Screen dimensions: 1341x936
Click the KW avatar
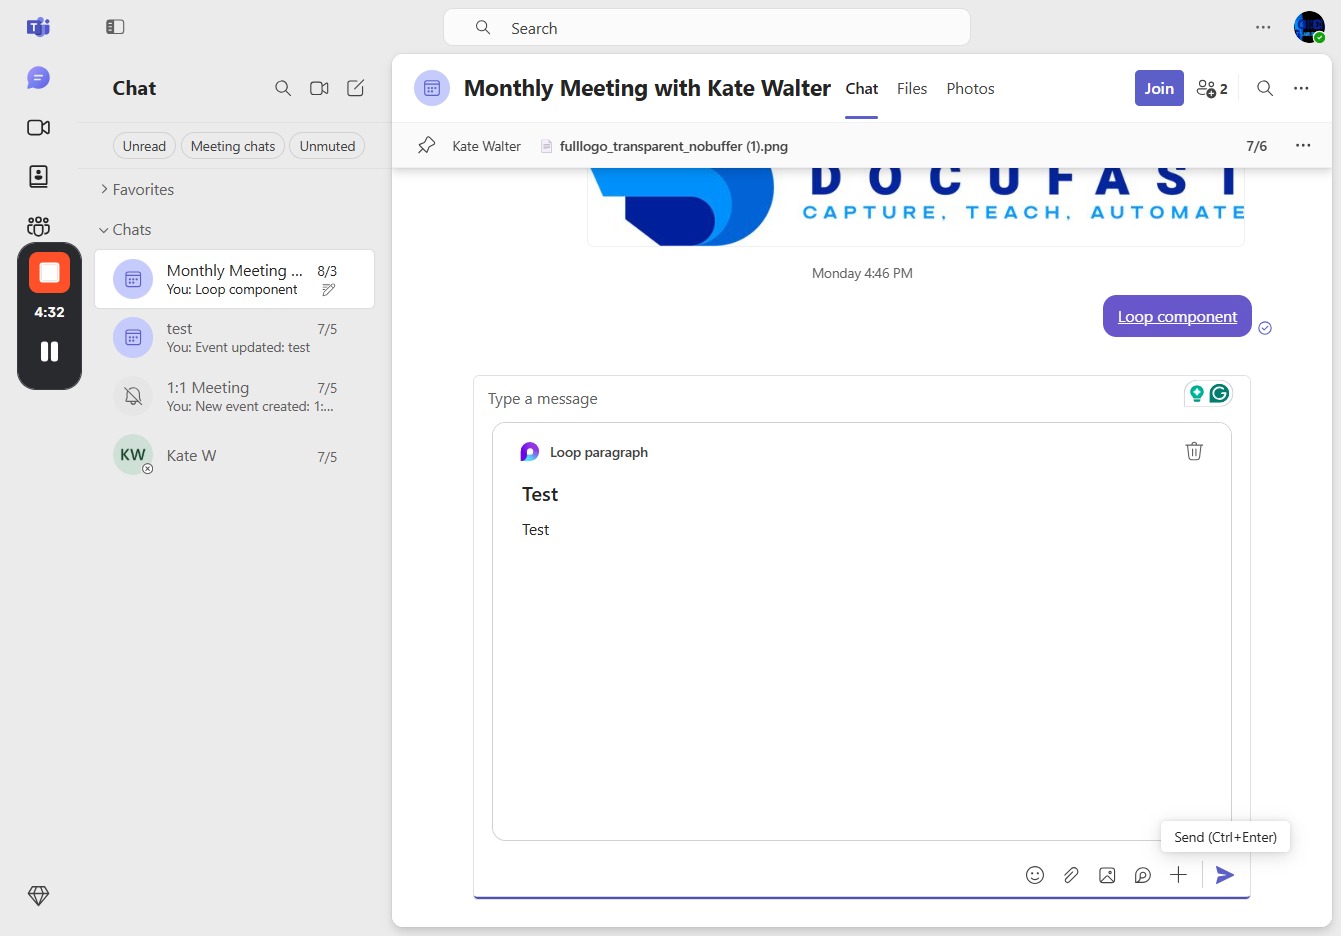coord(133,455)
